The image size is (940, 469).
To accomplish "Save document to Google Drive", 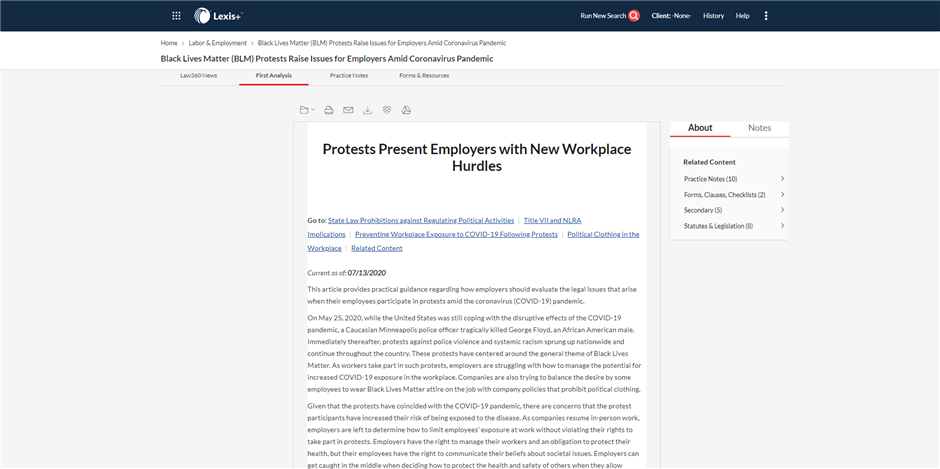I will click(x=406, y=110).
